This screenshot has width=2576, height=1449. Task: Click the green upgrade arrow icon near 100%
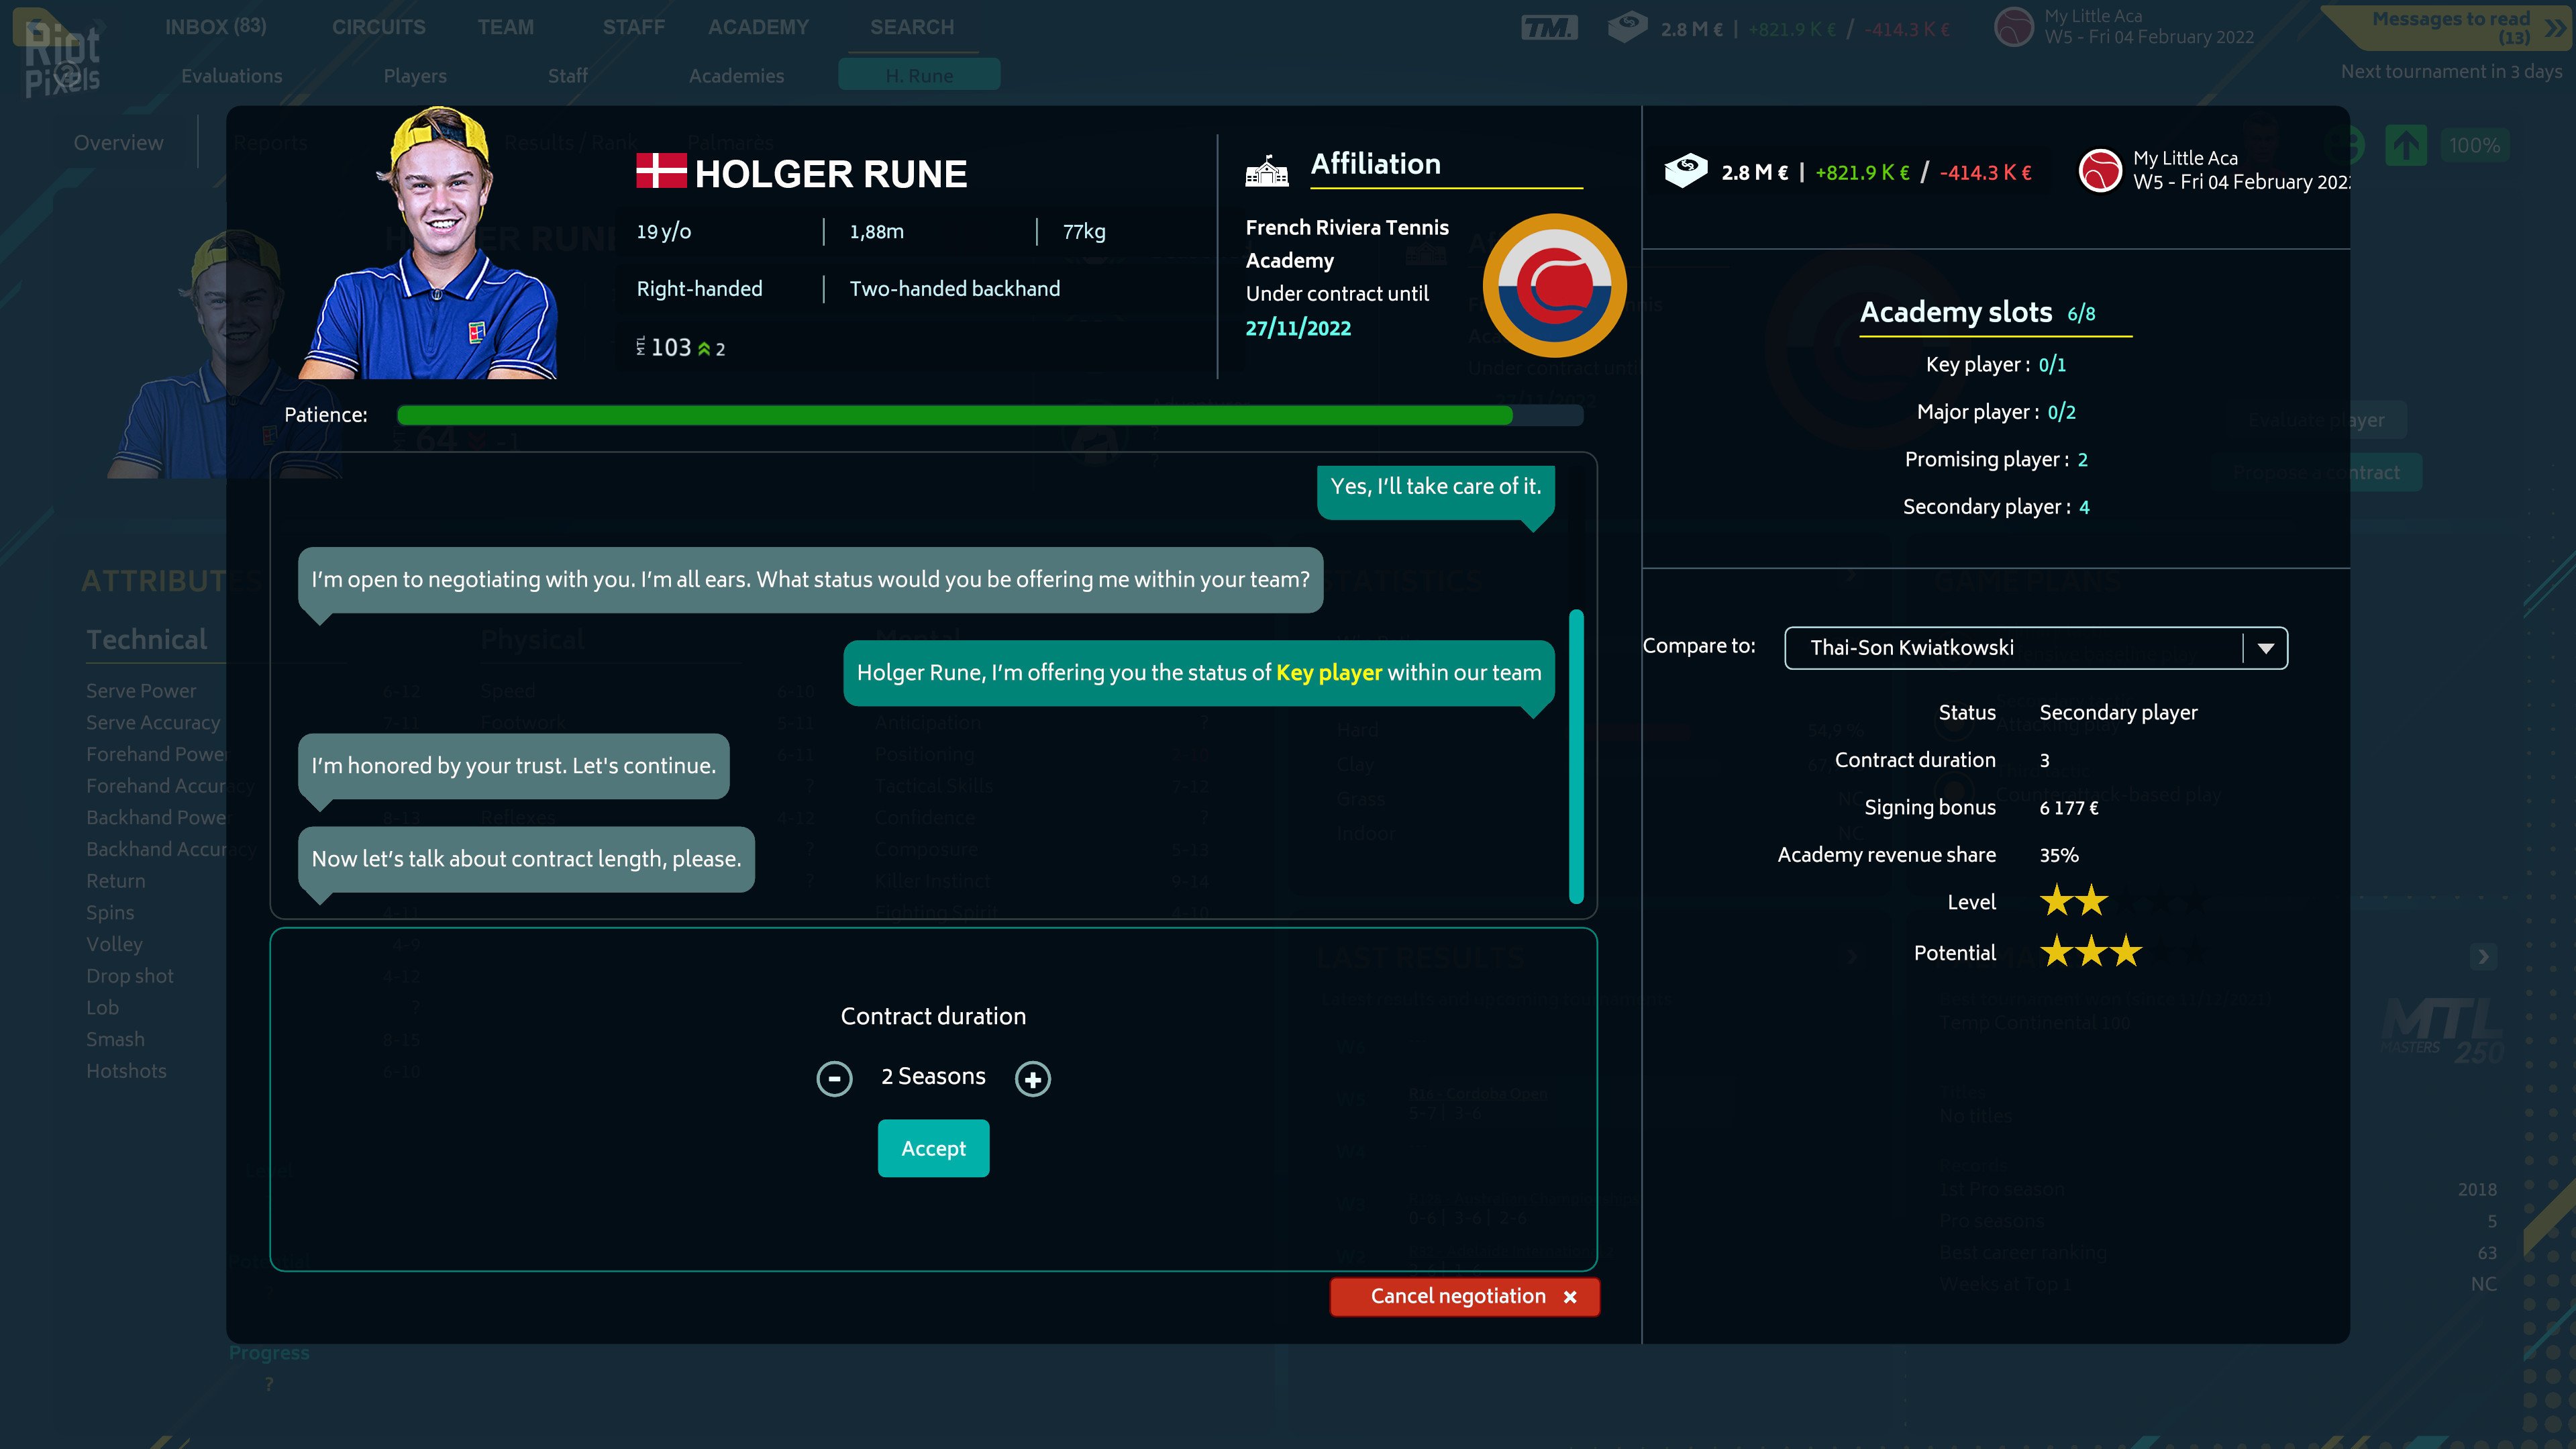pos(2407,145)
